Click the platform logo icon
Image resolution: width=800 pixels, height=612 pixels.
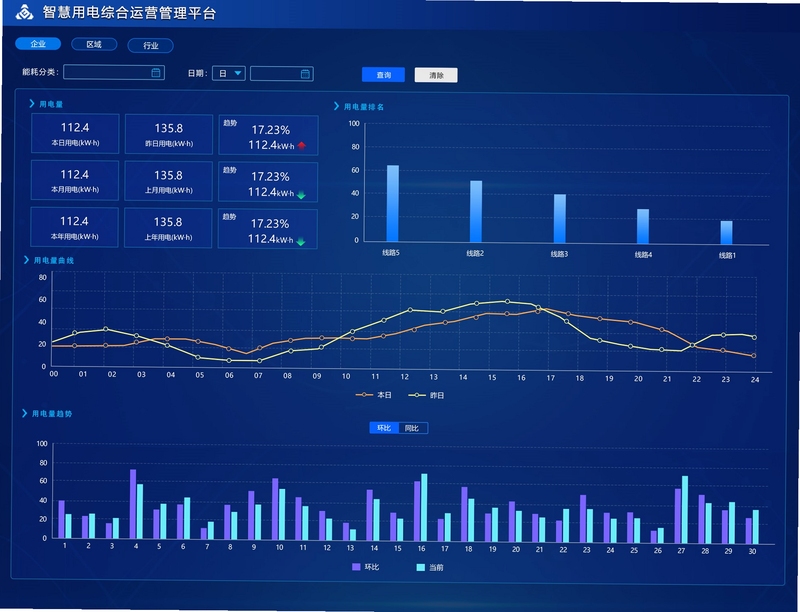[x=24, y=12]
